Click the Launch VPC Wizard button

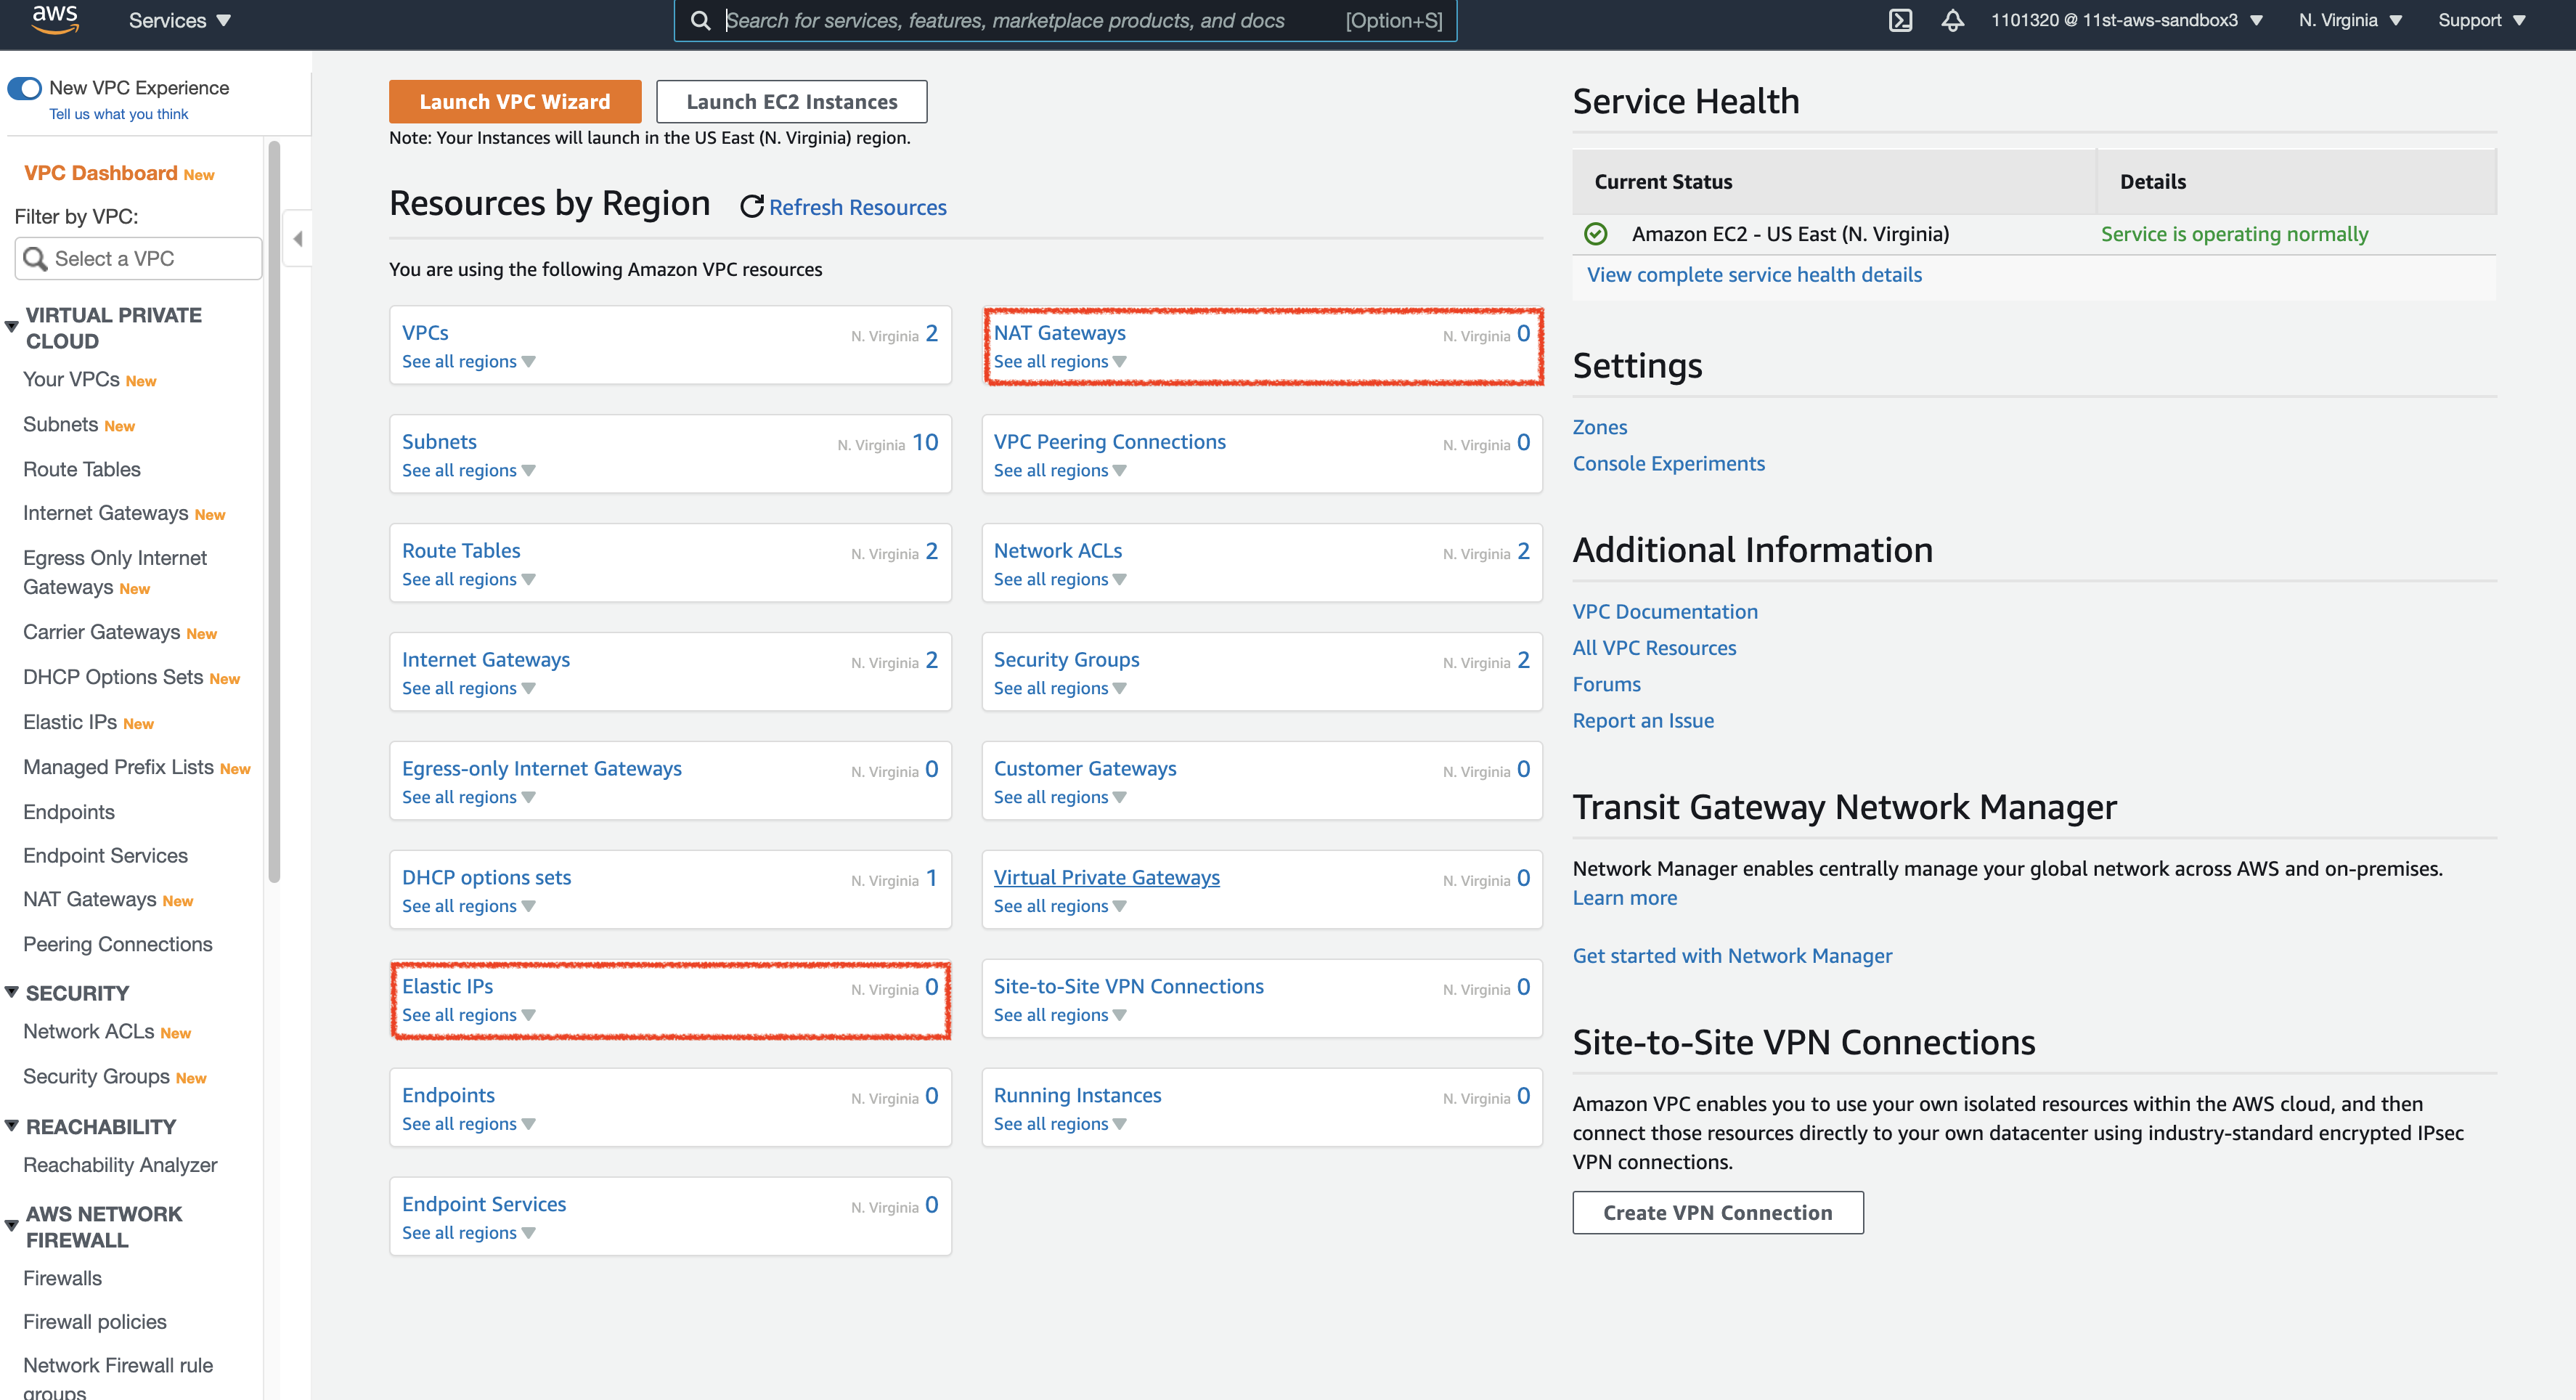[515, 102]
